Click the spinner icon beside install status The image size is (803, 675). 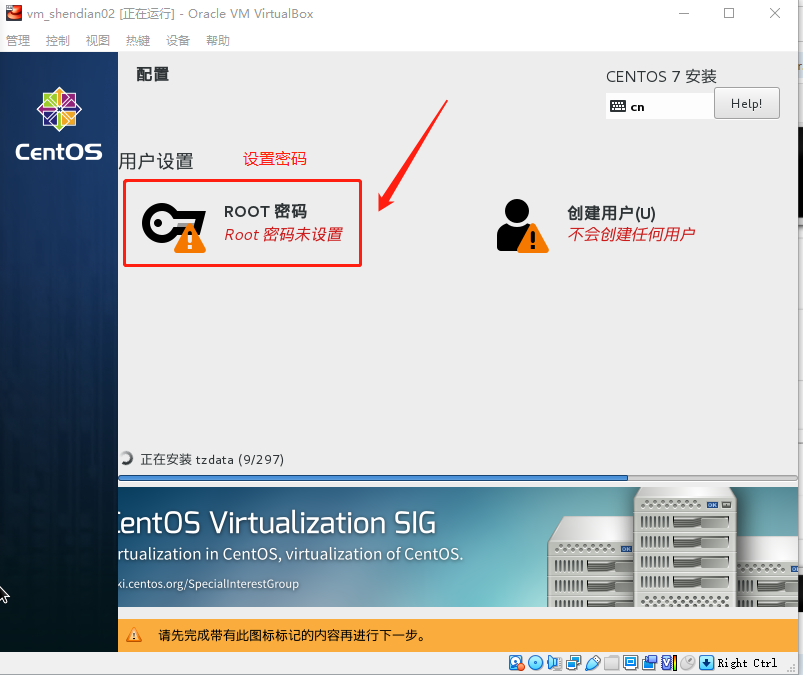(x=126, y=458)
